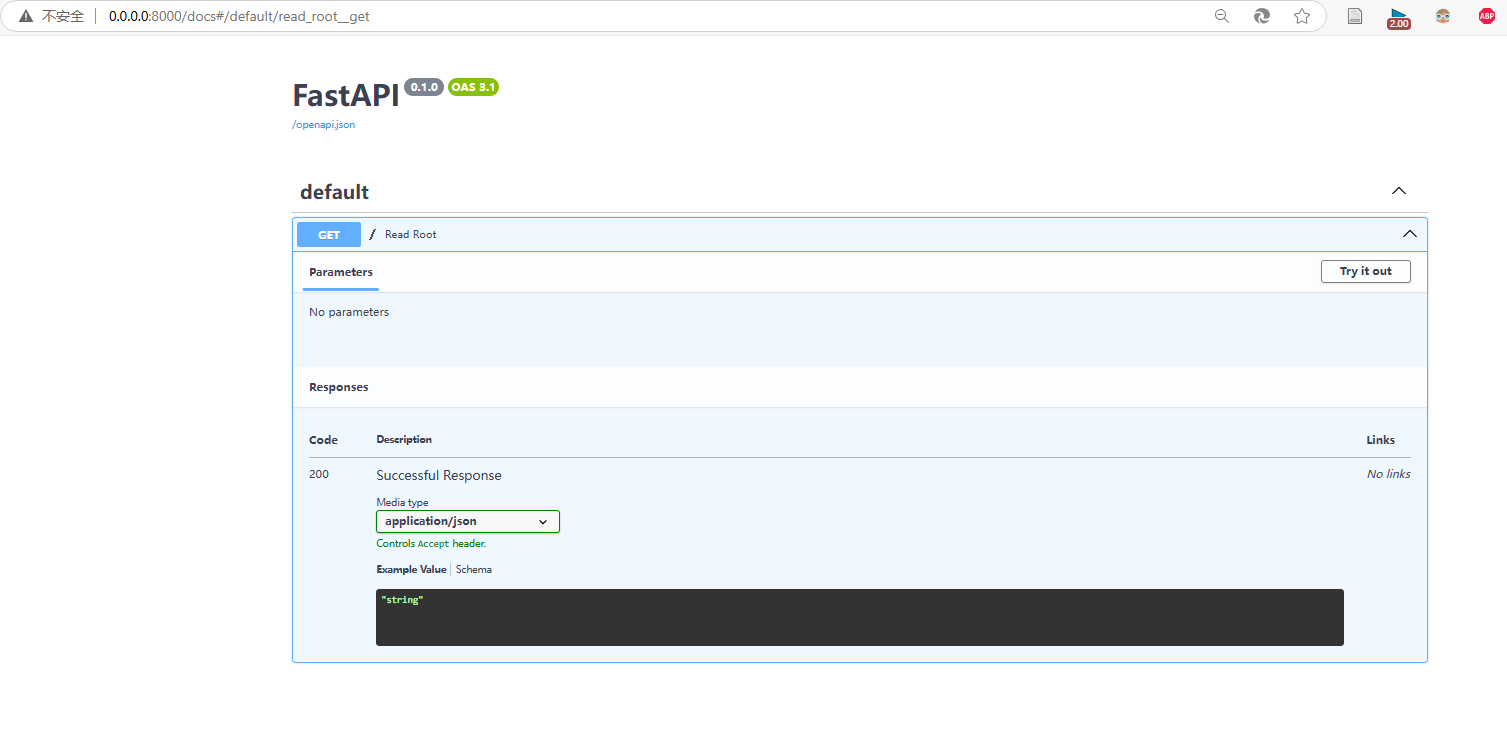The height and width of the screenshot is (733, 1507).
Task: Click the zoom magnifier icon in address bar
Action: (1221, 16)
